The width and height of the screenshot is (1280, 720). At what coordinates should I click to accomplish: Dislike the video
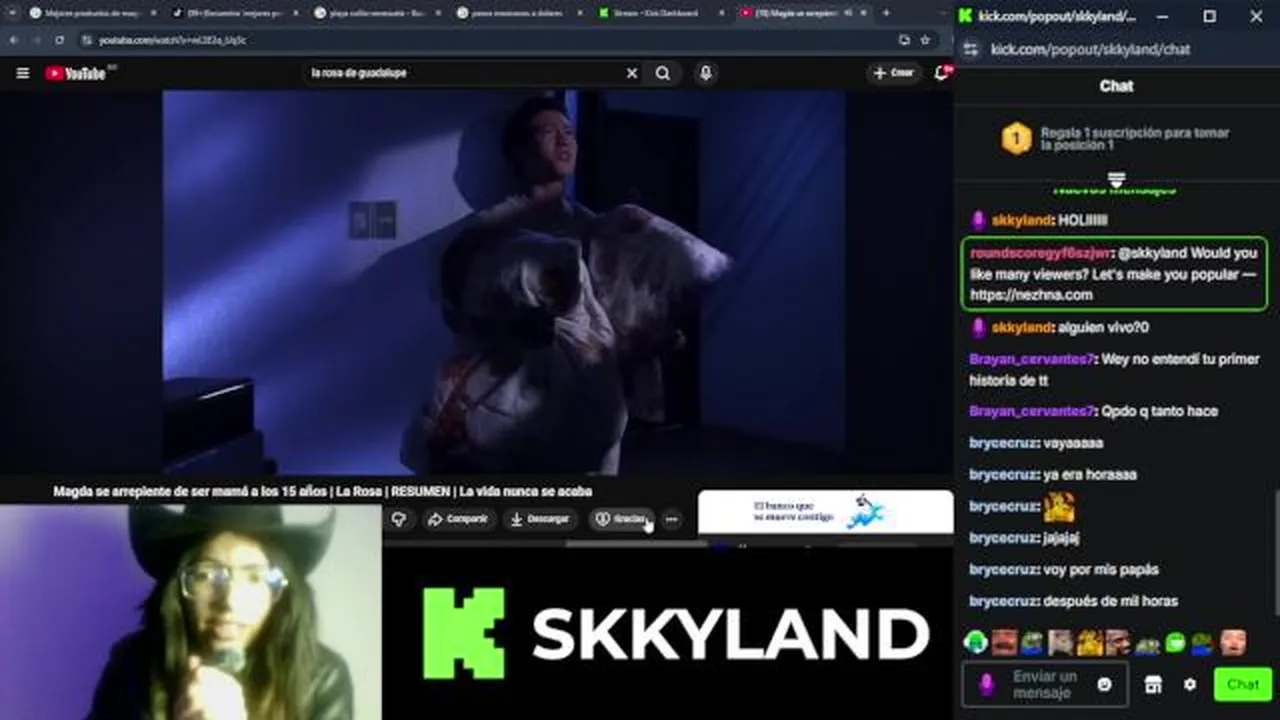(x=399, y=519)
